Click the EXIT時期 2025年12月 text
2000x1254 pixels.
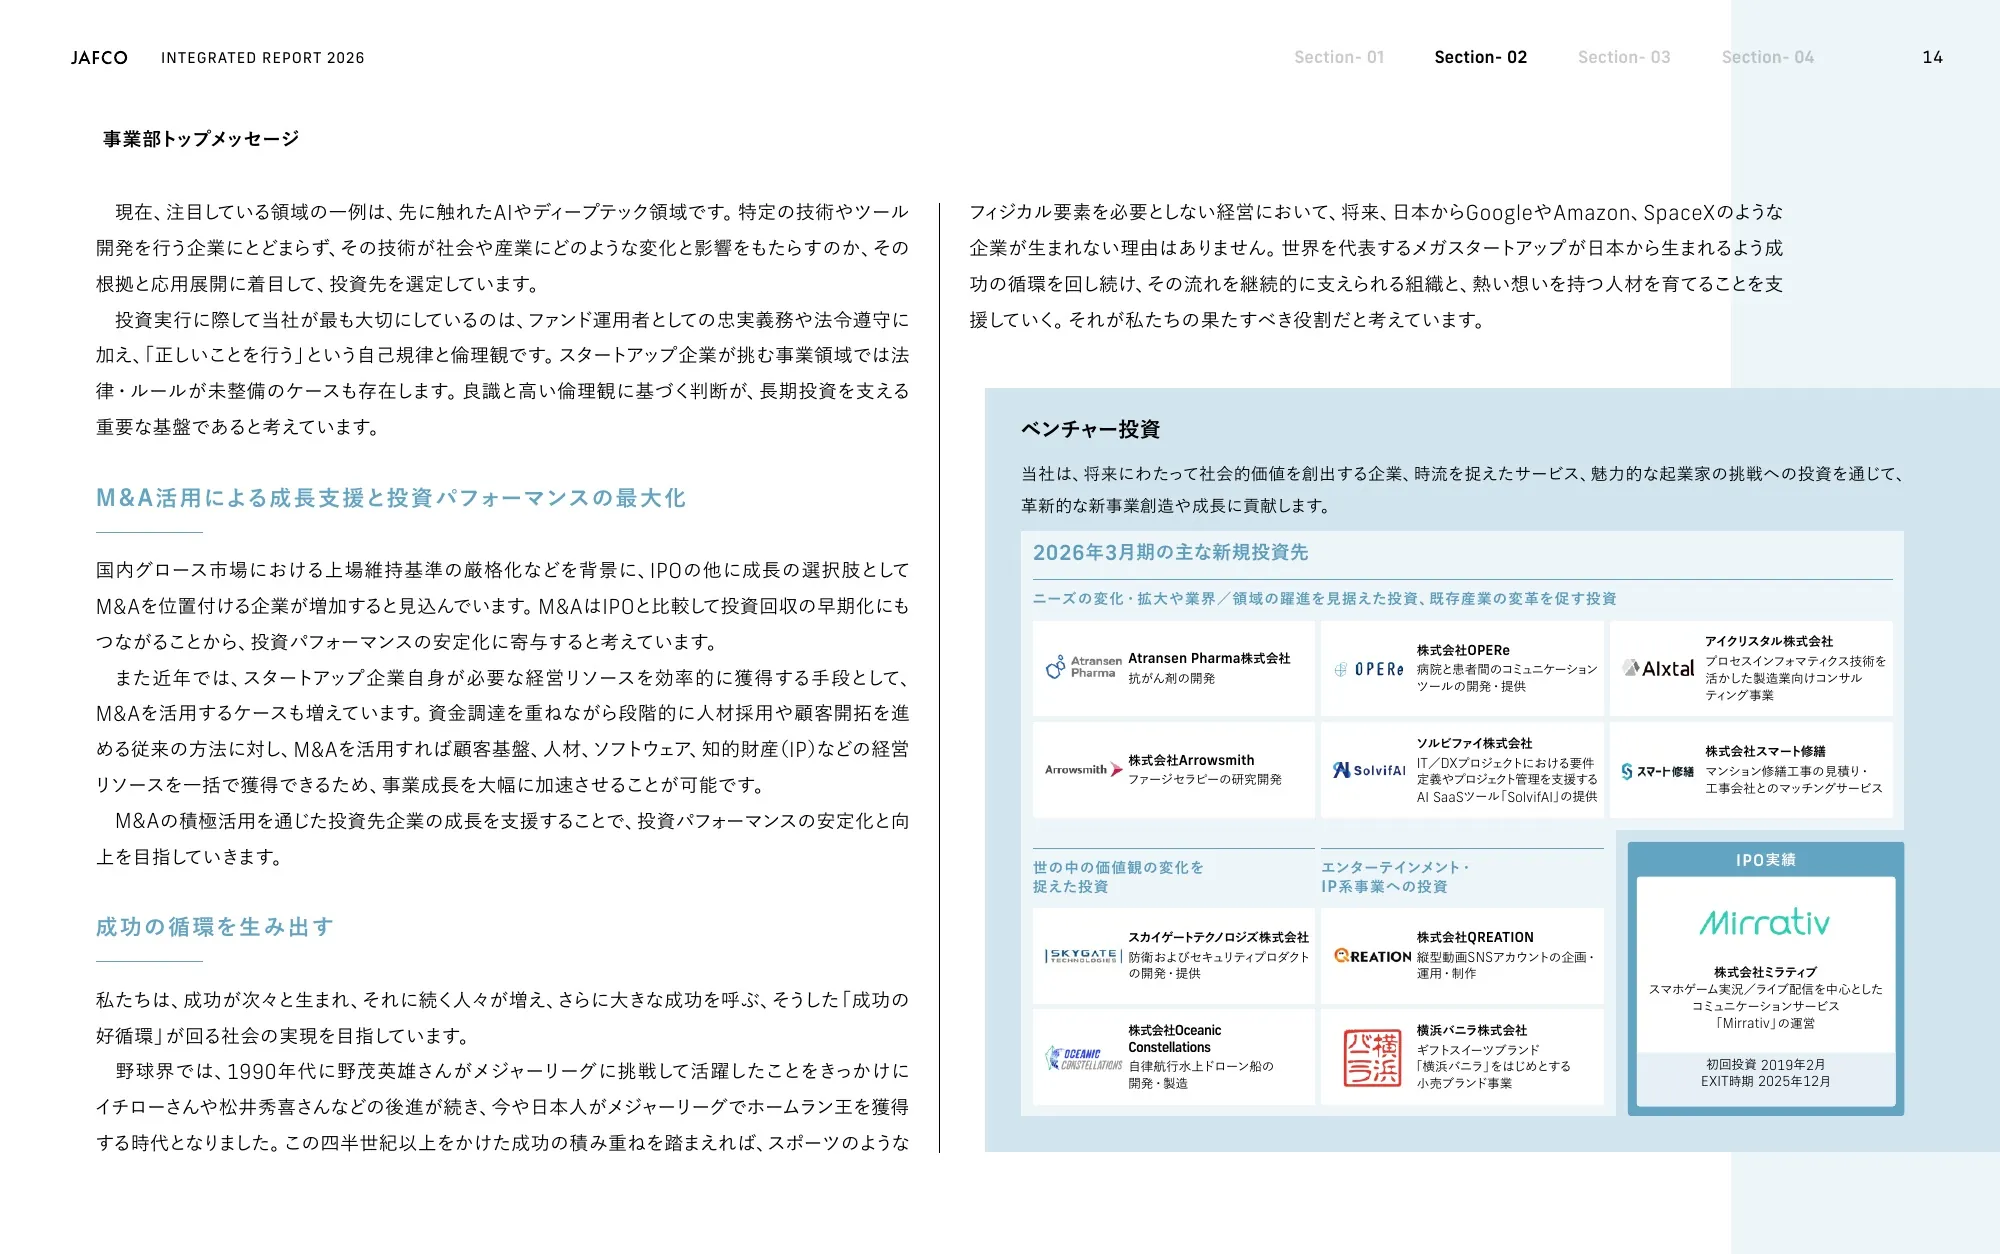1765,1081
